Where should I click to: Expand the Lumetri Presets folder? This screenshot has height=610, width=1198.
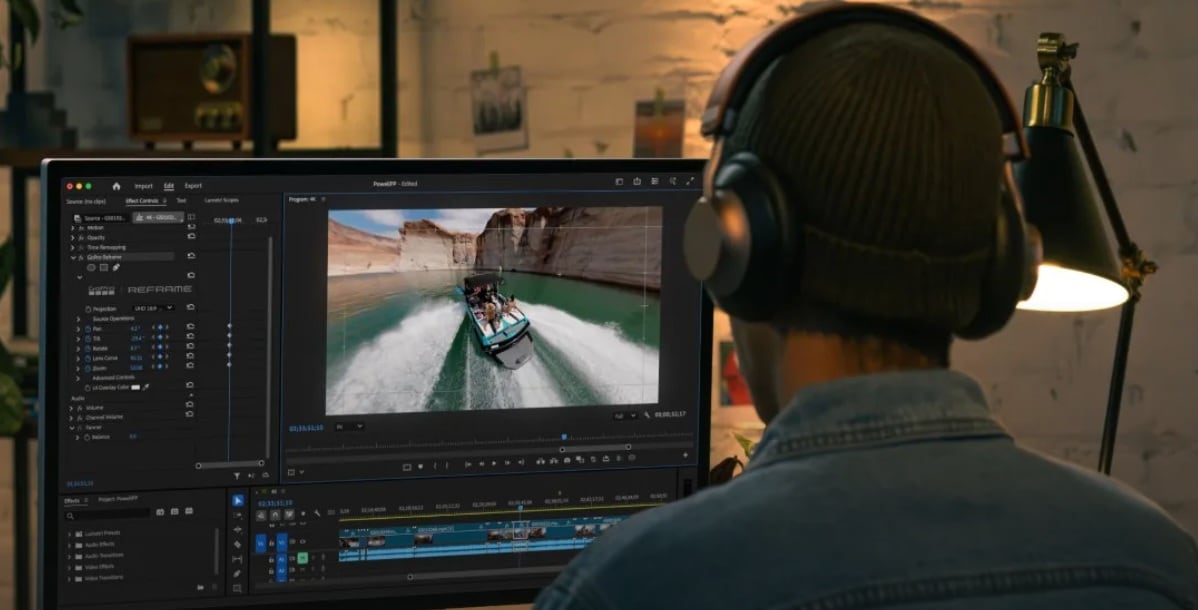coord(70,534)
